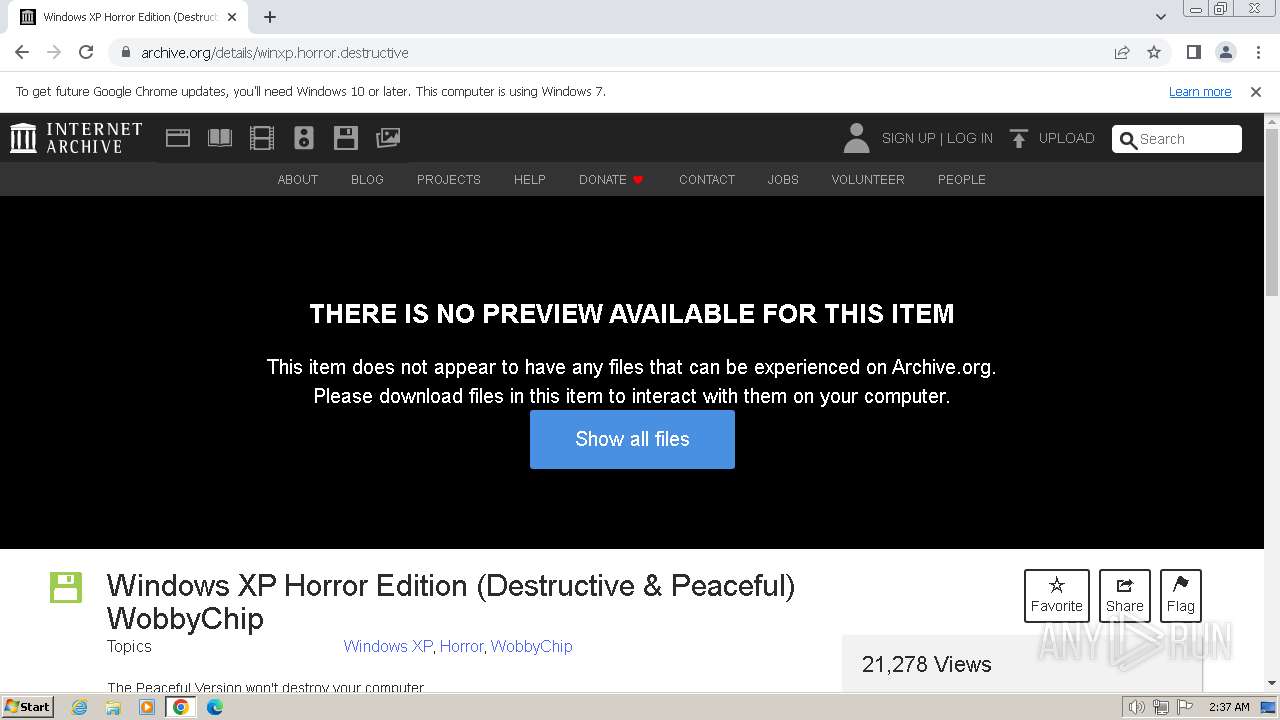Open the PEOPLE menu item

pyautogui.click(x=962, y=179)
